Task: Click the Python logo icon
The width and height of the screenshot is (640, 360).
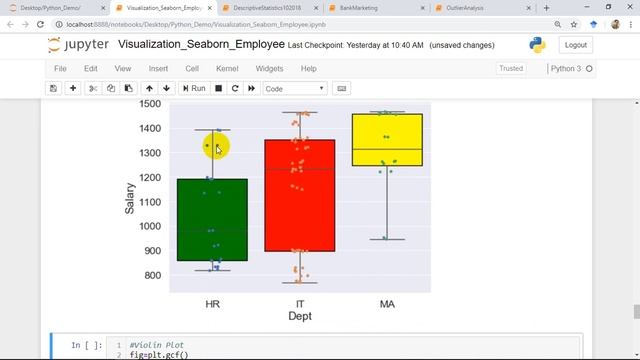Action: click(538, 45)
